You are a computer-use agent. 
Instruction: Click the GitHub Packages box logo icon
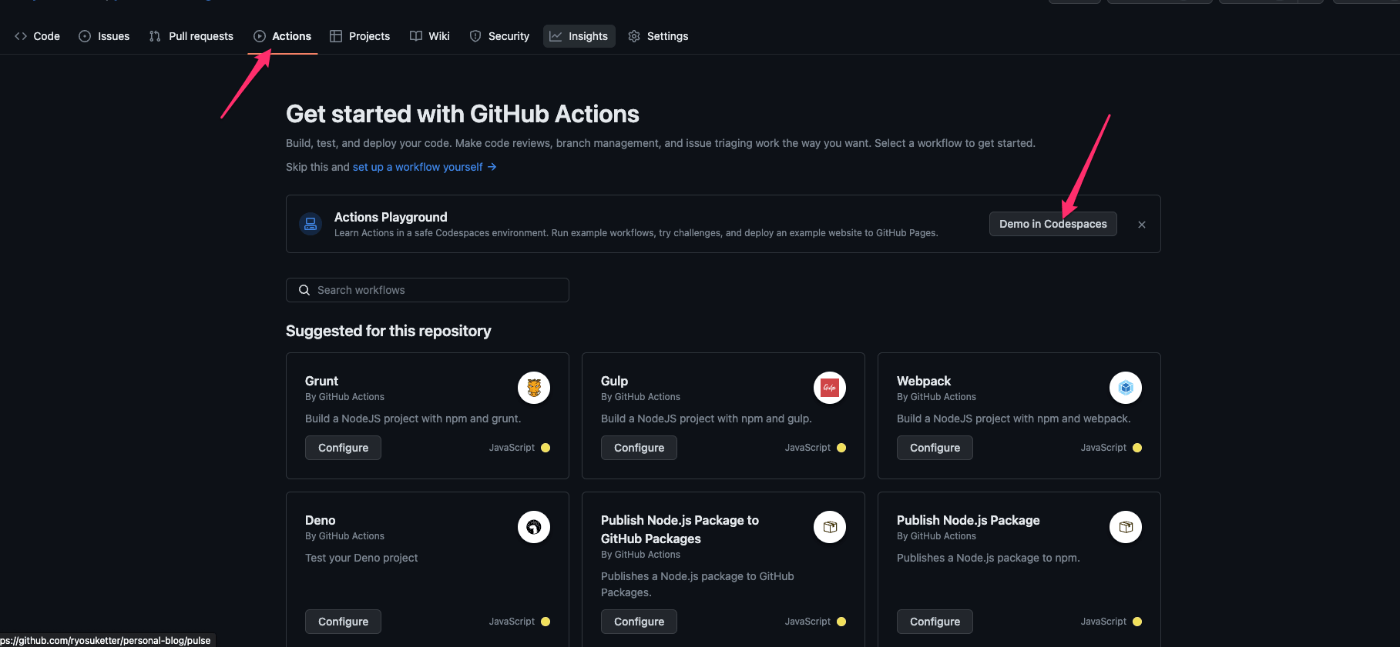(x=830, y=527)
